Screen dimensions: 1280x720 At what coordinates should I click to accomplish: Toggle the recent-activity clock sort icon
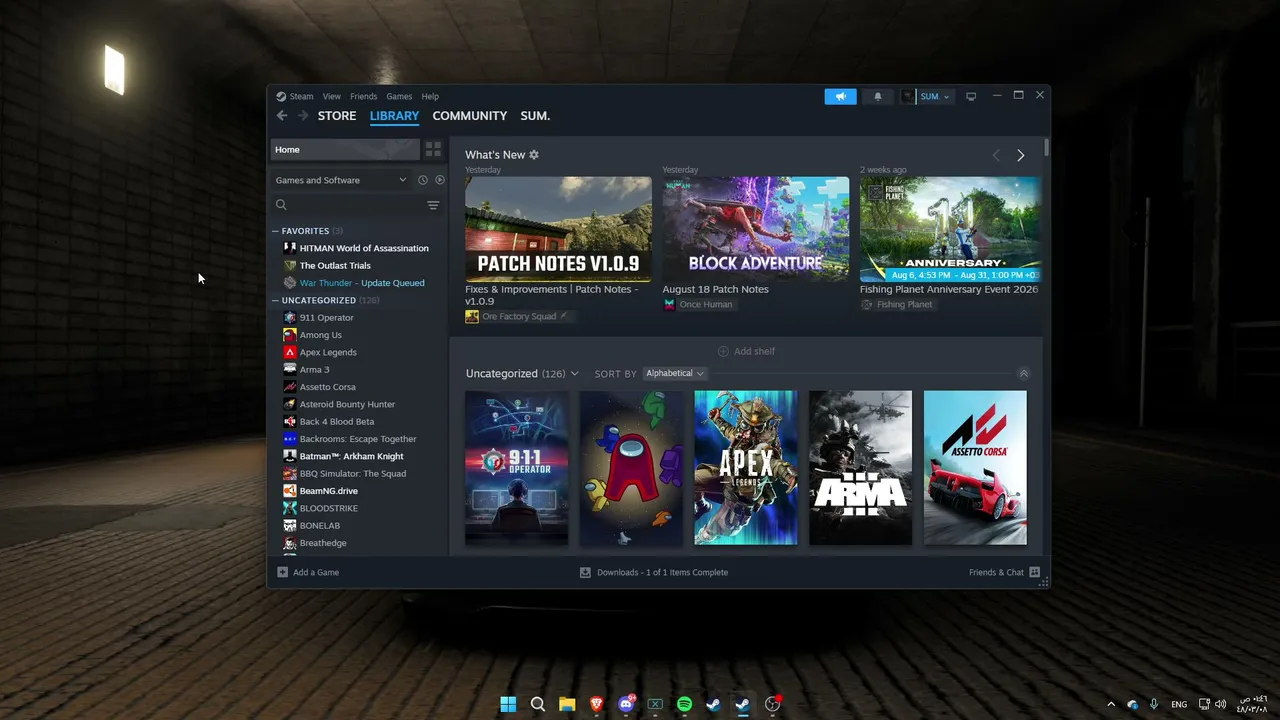pyautogui.click(x=423, y=180)
